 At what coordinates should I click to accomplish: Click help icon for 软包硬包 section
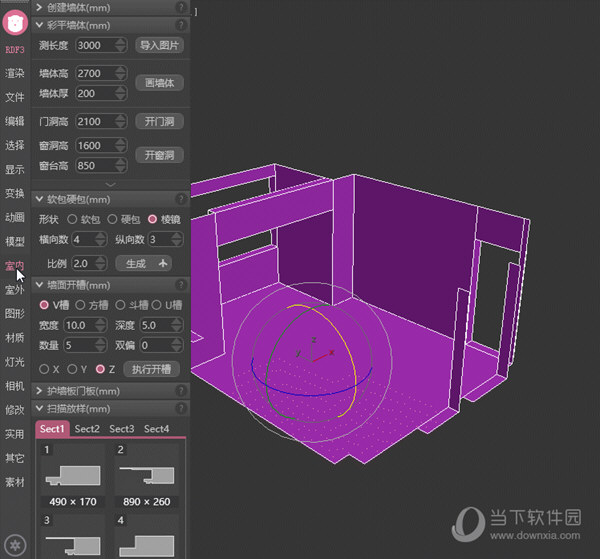[x=181, y=200]
